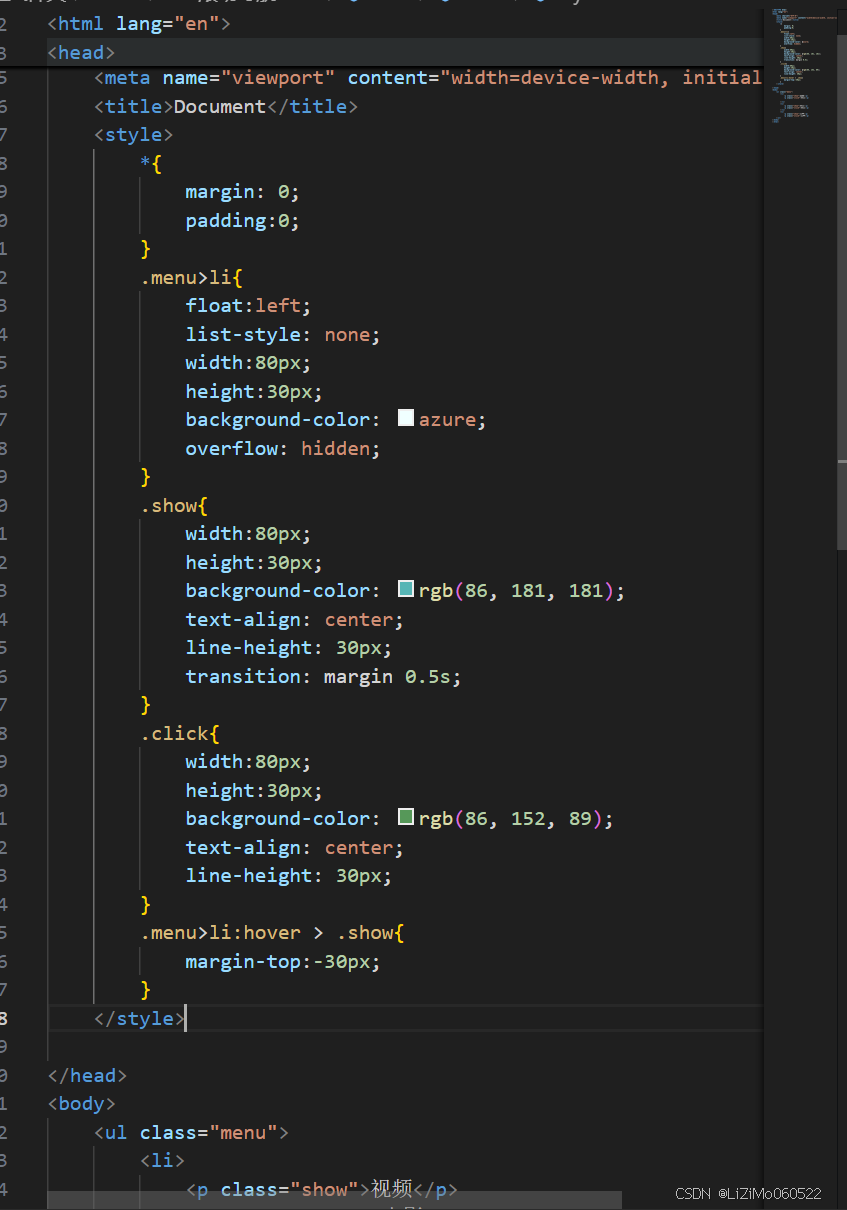847x1210 pixels.
Task: Click the .click class selector
Action: pos(172,733)
